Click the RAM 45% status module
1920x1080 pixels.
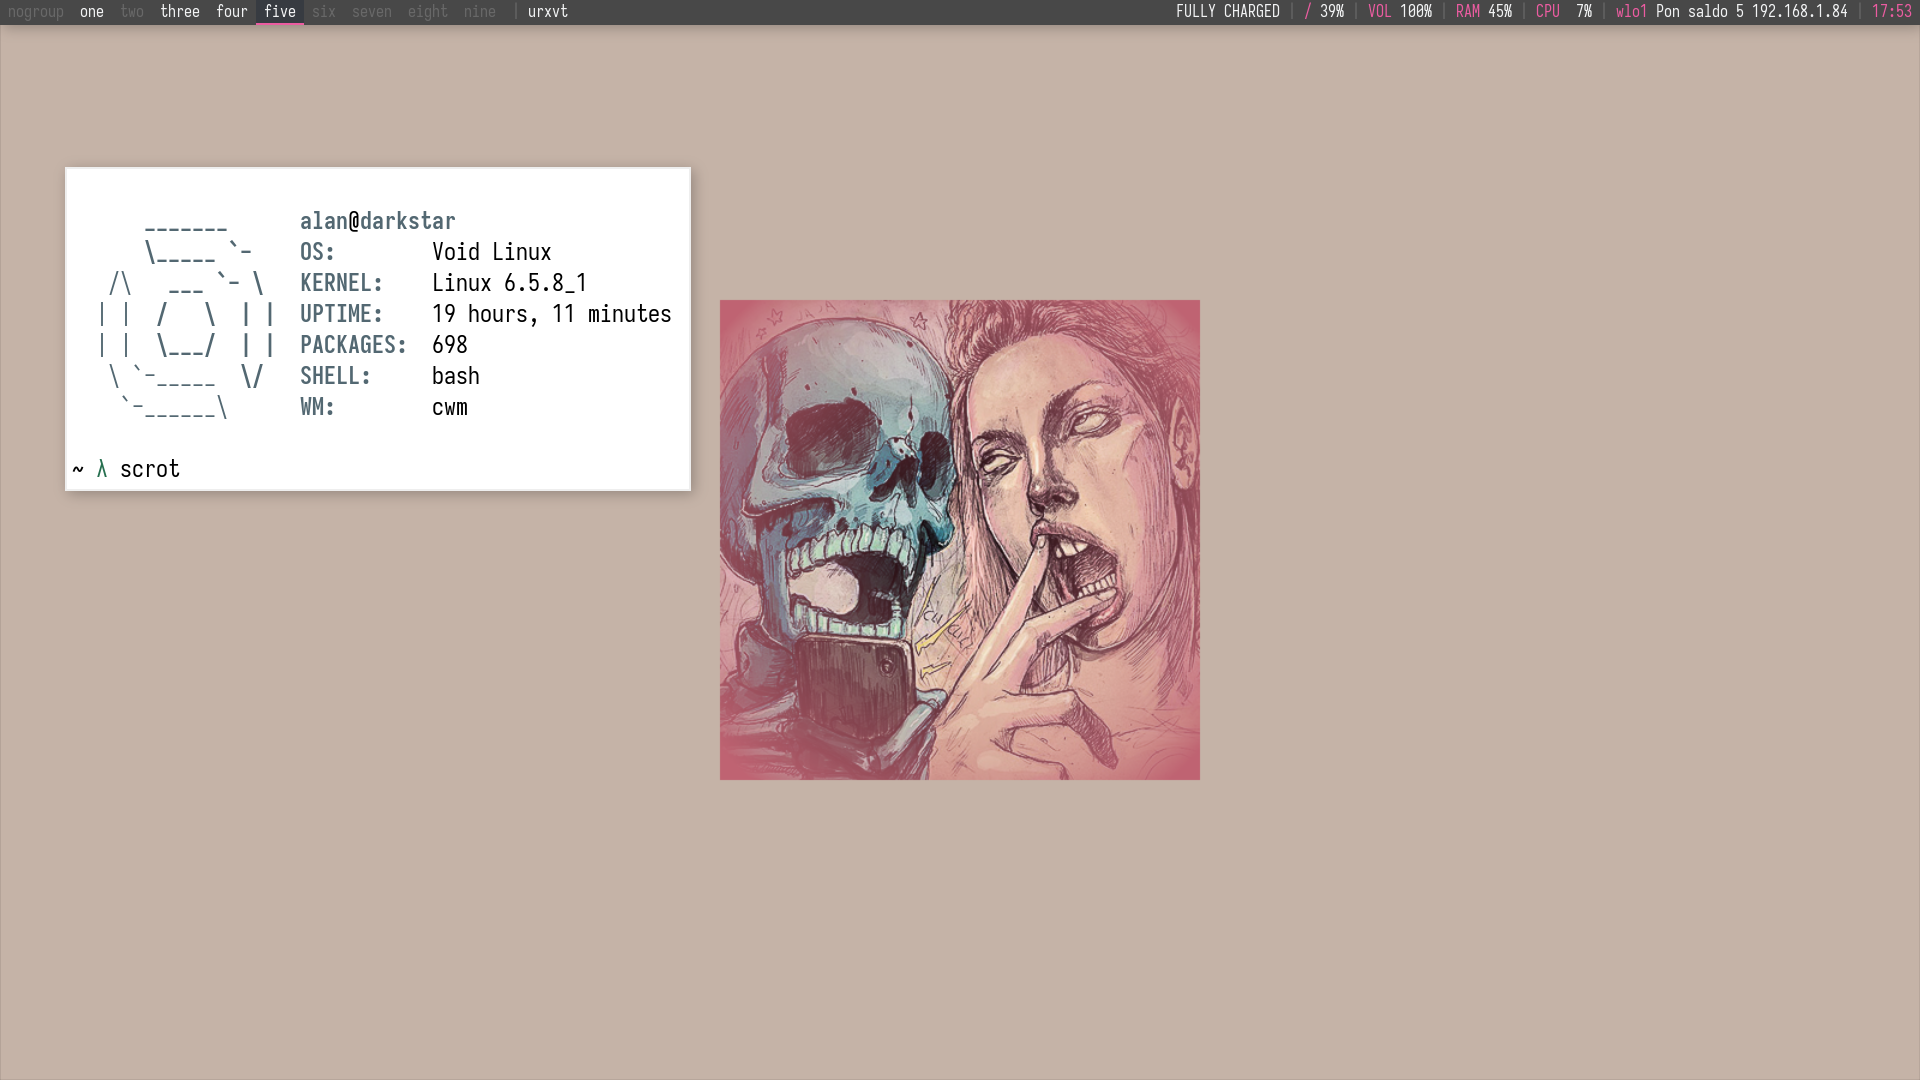click(1484, 12)
